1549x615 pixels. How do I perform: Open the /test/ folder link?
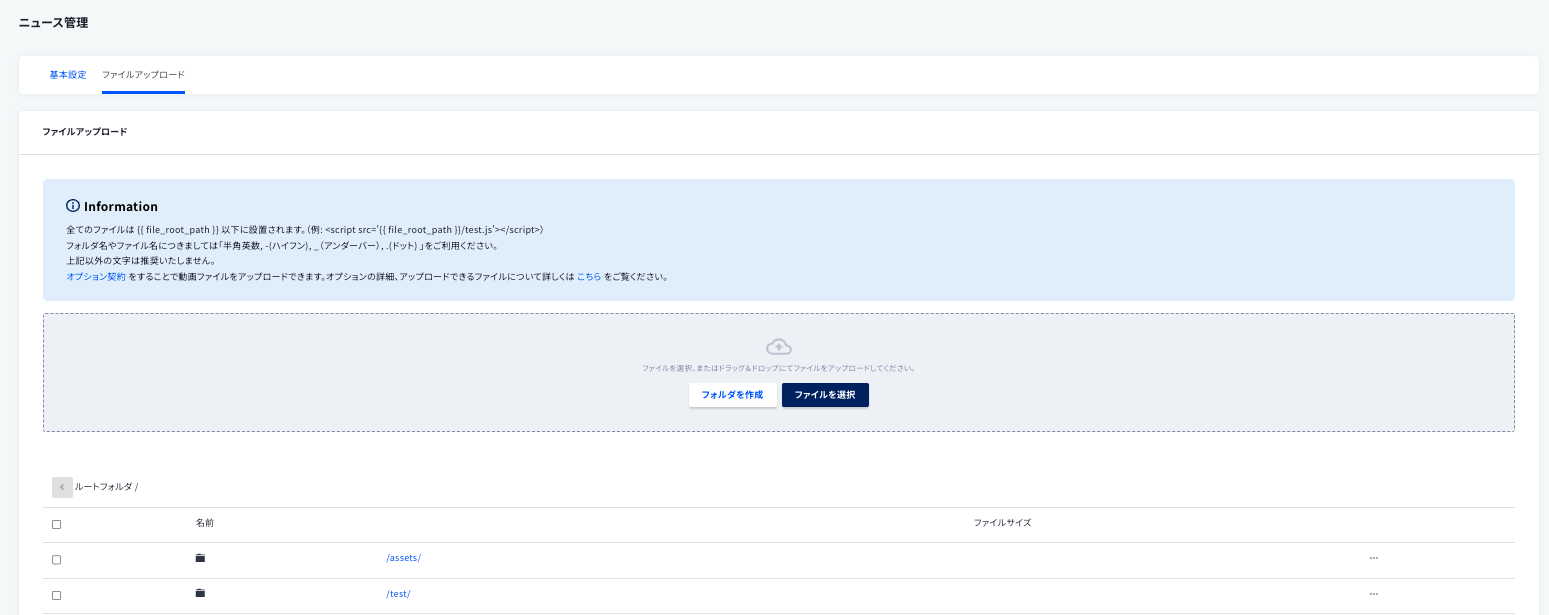pyautogui.click(x=398, y=594)
